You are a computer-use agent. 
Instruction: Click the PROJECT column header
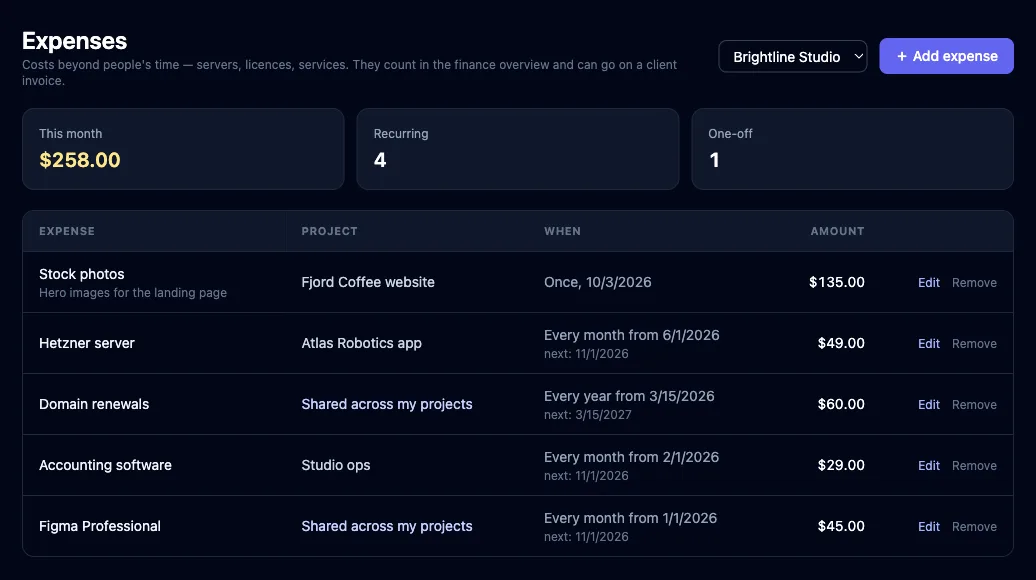[x=329, y=231]
